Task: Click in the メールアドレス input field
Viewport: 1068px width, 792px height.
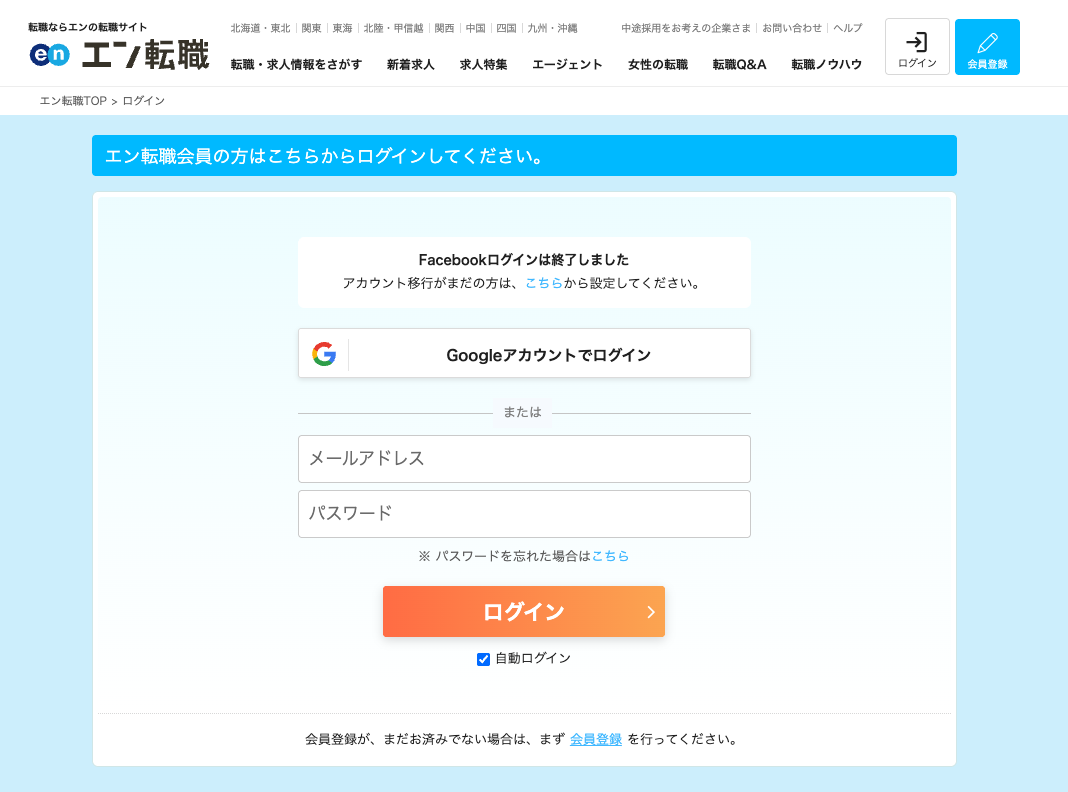Action: [524, 459]
